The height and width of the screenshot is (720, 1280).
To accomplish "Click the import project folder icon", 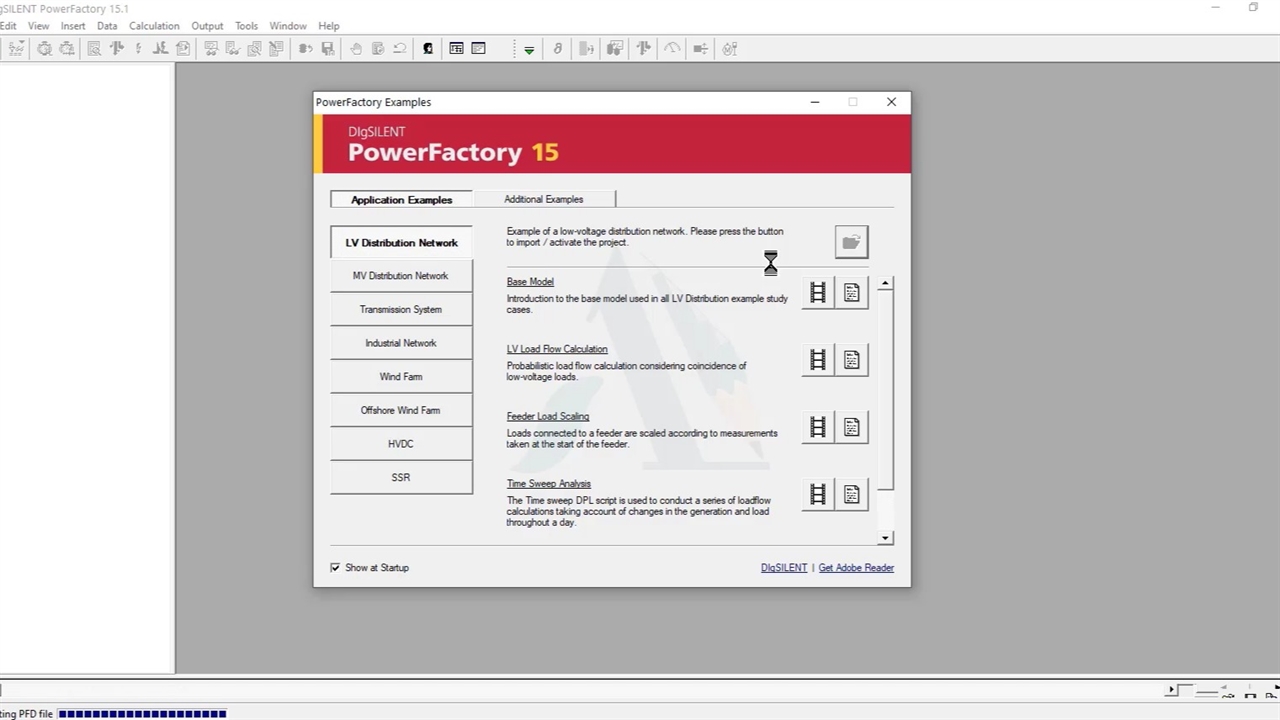I will click(851, 242).
